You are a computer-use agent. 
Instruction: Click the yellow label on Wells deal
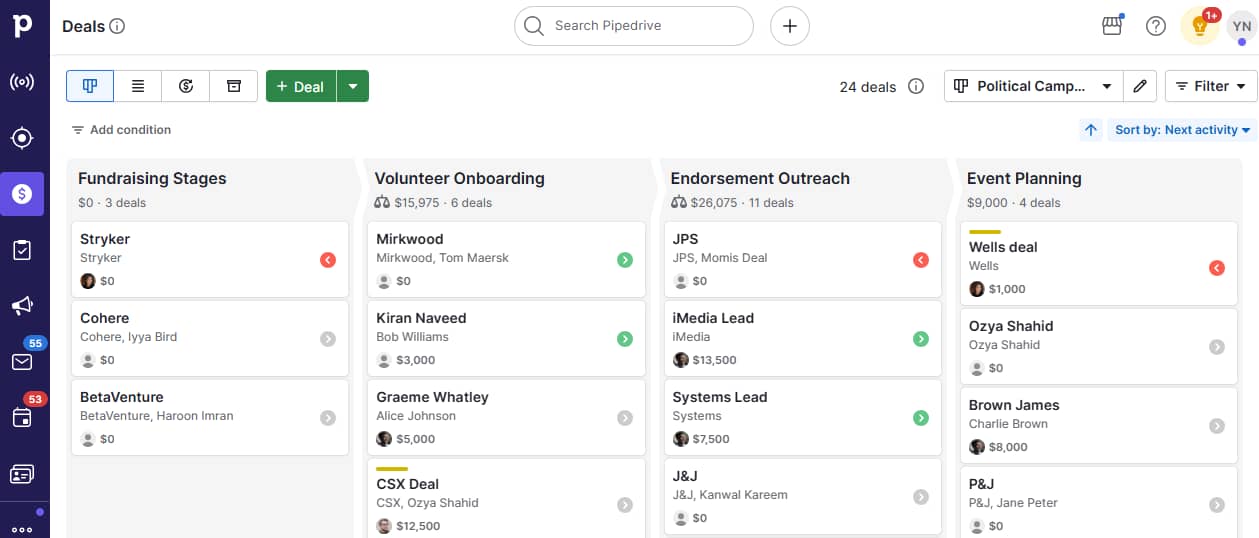click(x=985, y=232)
